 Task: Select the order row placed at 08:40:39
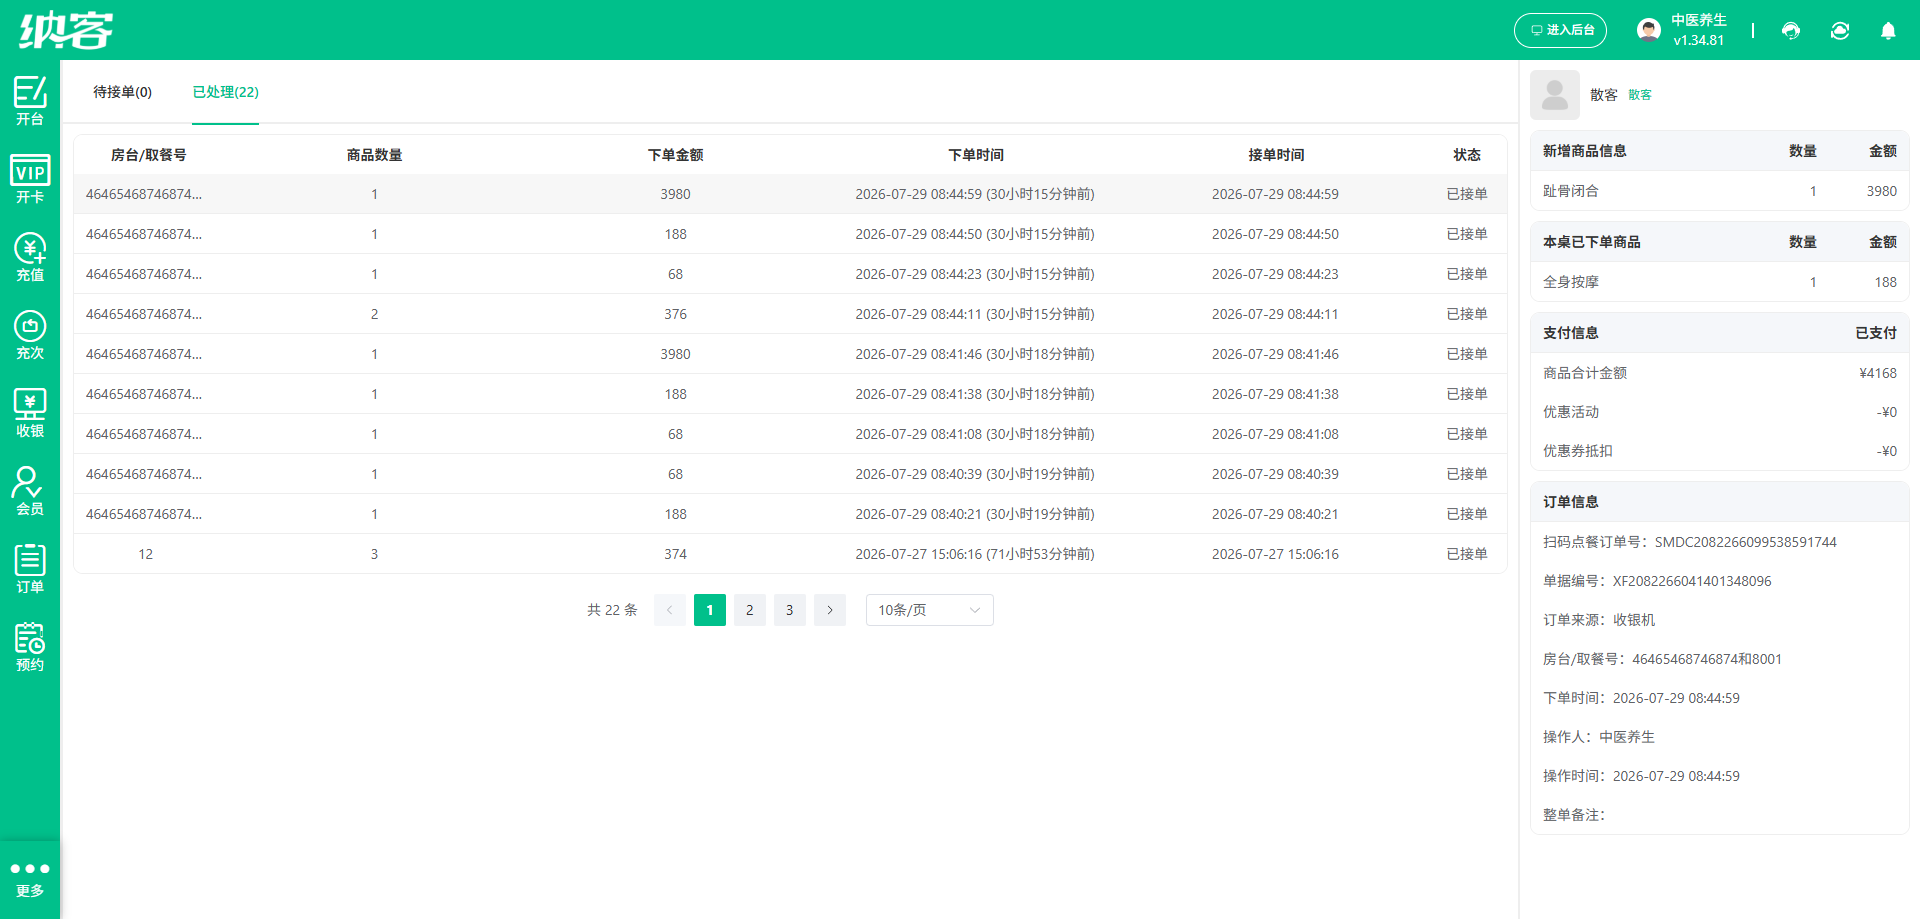tap(790, 474)
